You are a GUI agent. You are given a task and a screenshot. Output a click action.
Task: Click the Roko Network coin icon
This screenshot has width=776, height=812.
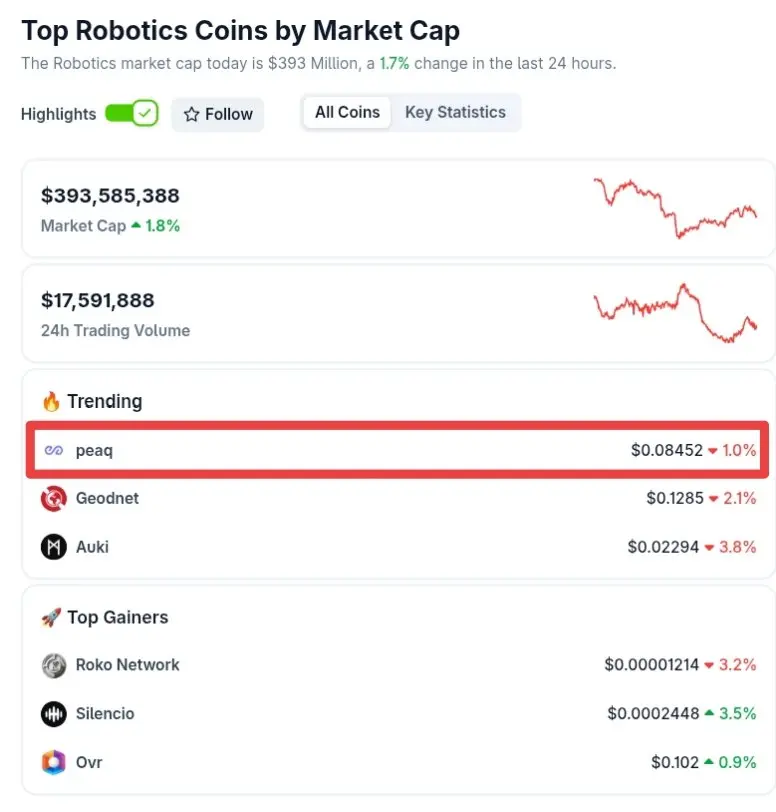coord(54,665)
